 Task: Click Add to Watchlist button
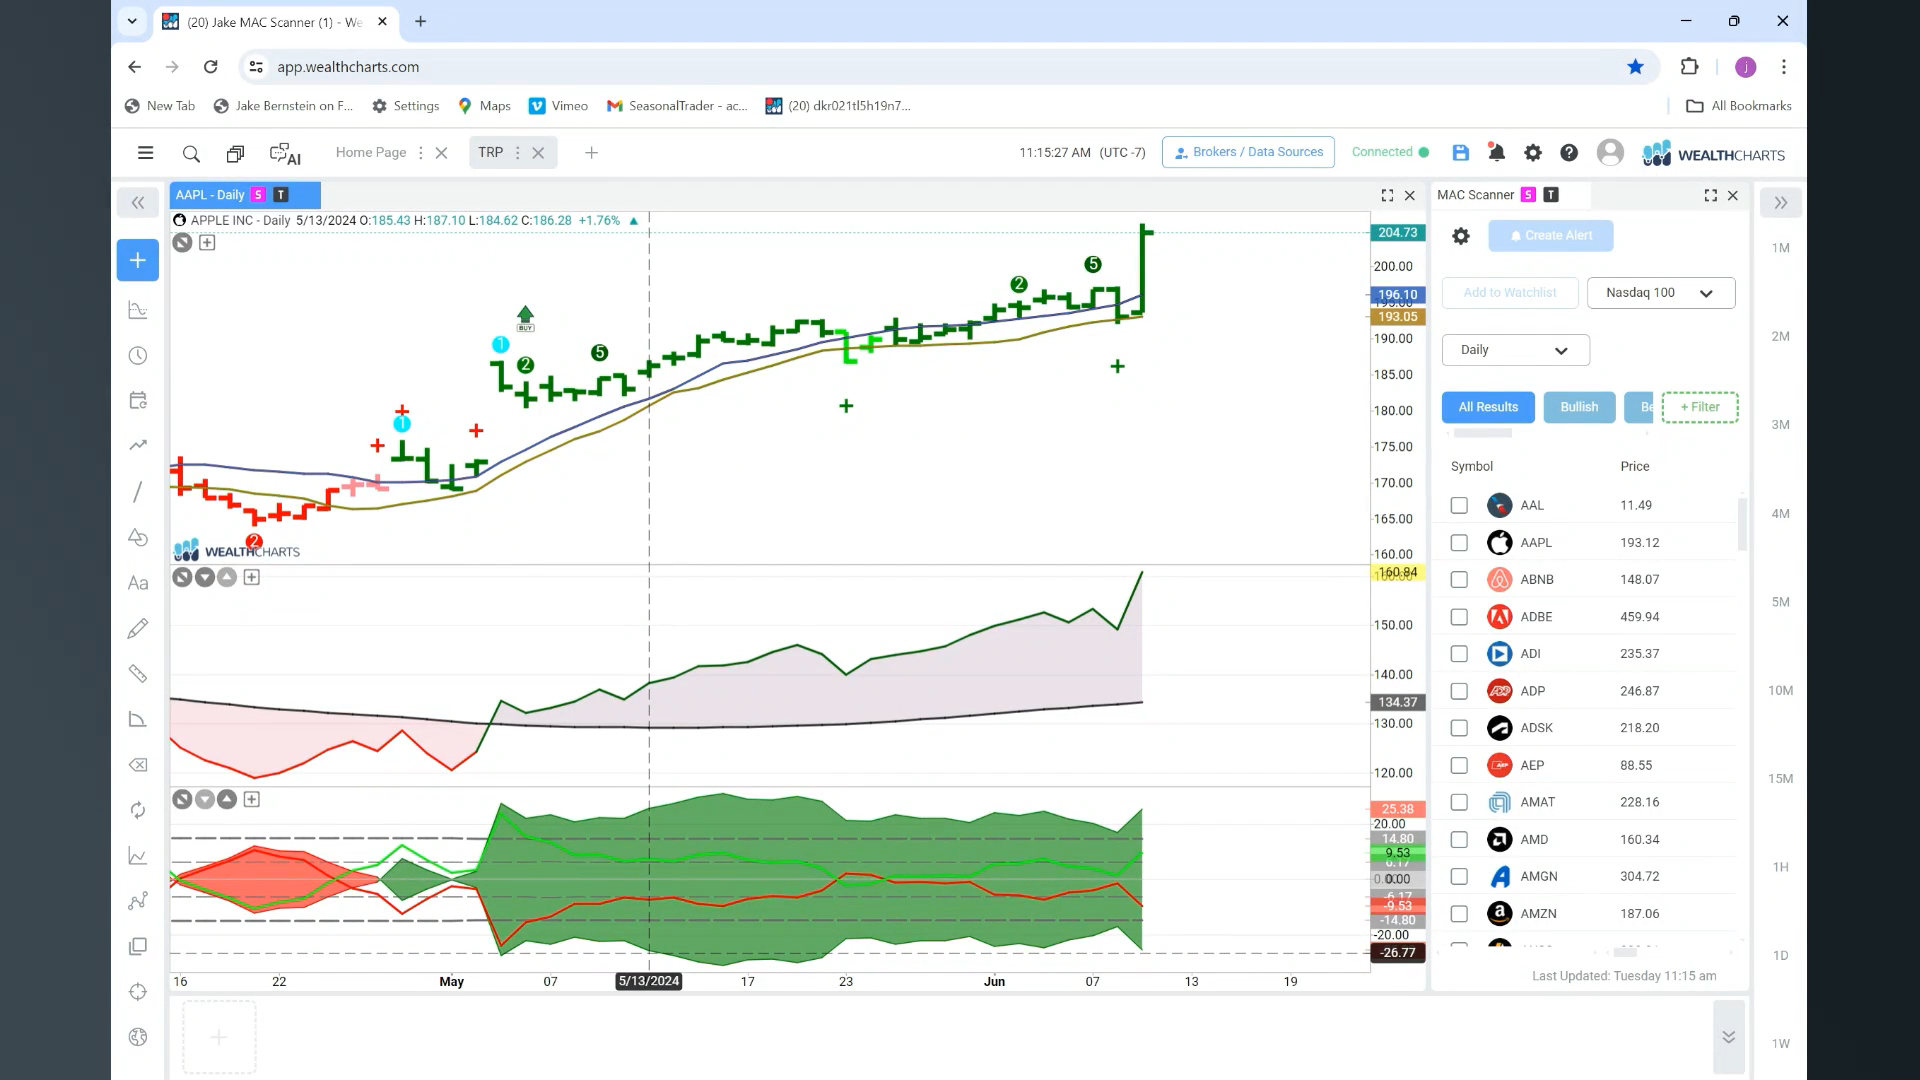pyautogui.click(x=1510, y=293)
